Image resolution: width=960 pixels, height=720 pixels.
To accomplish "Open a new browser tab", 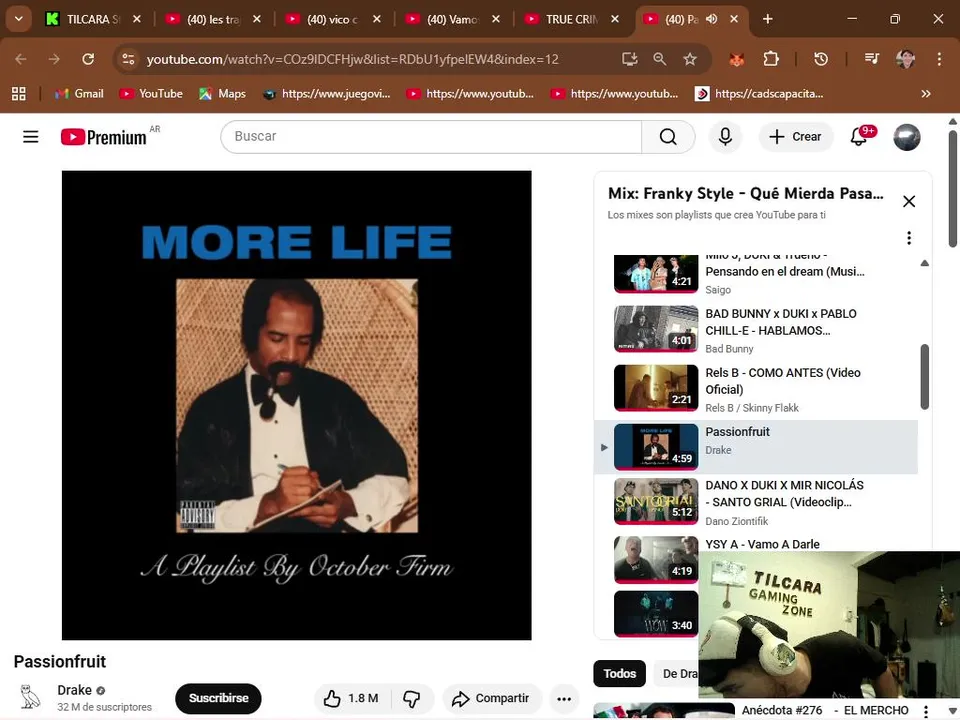I will point(767,19).
